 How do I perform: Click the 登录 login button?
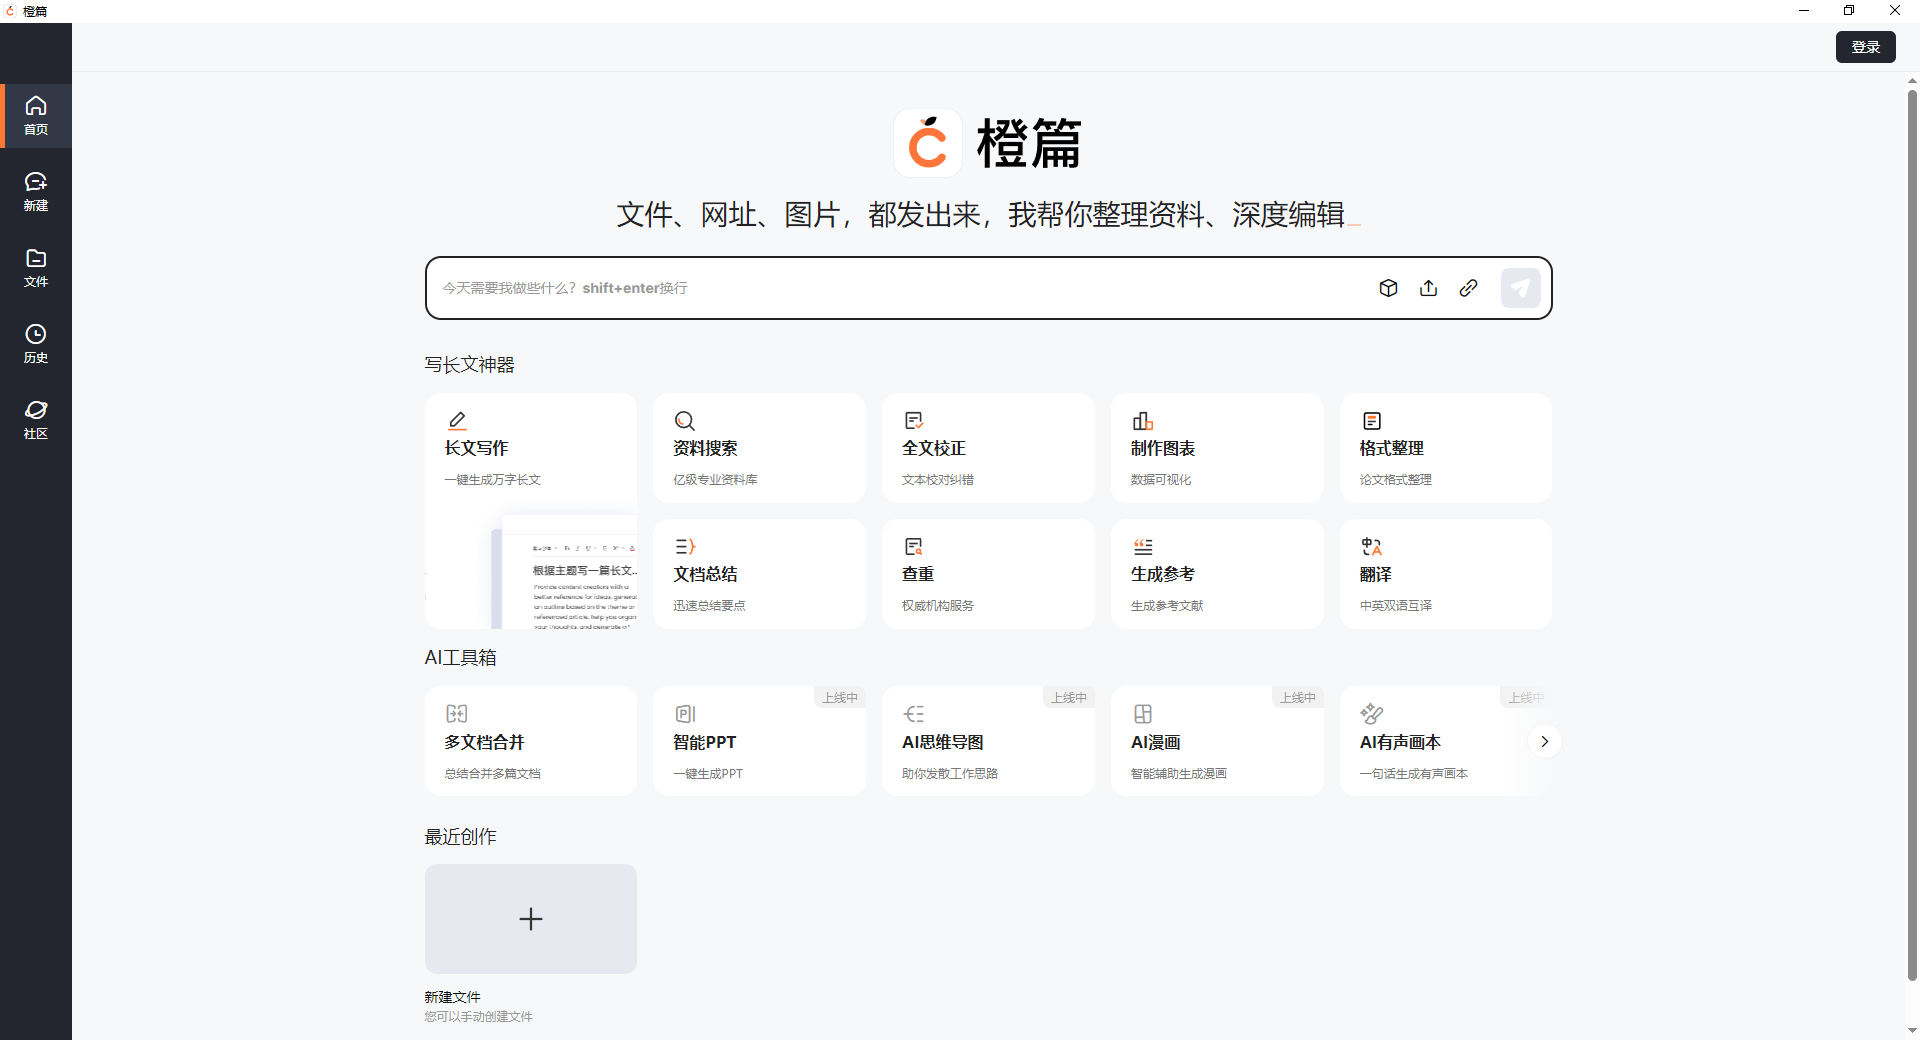point(1865,47)
